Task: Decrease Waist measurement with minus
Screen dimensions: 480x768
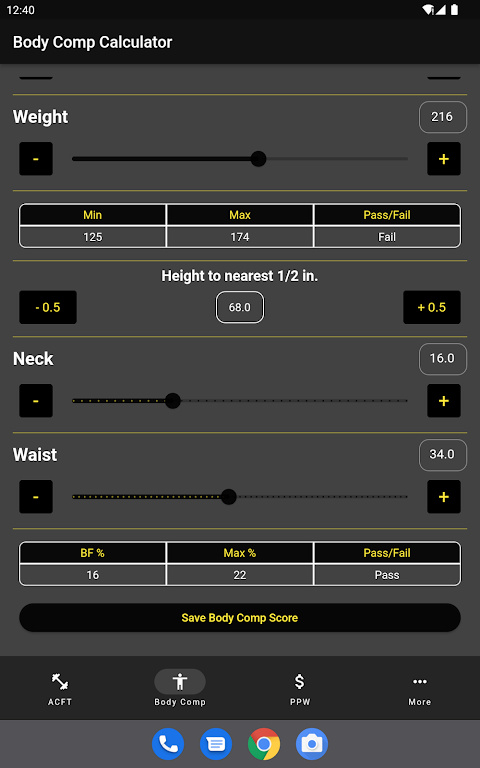Action: click(x=36, y=497)
